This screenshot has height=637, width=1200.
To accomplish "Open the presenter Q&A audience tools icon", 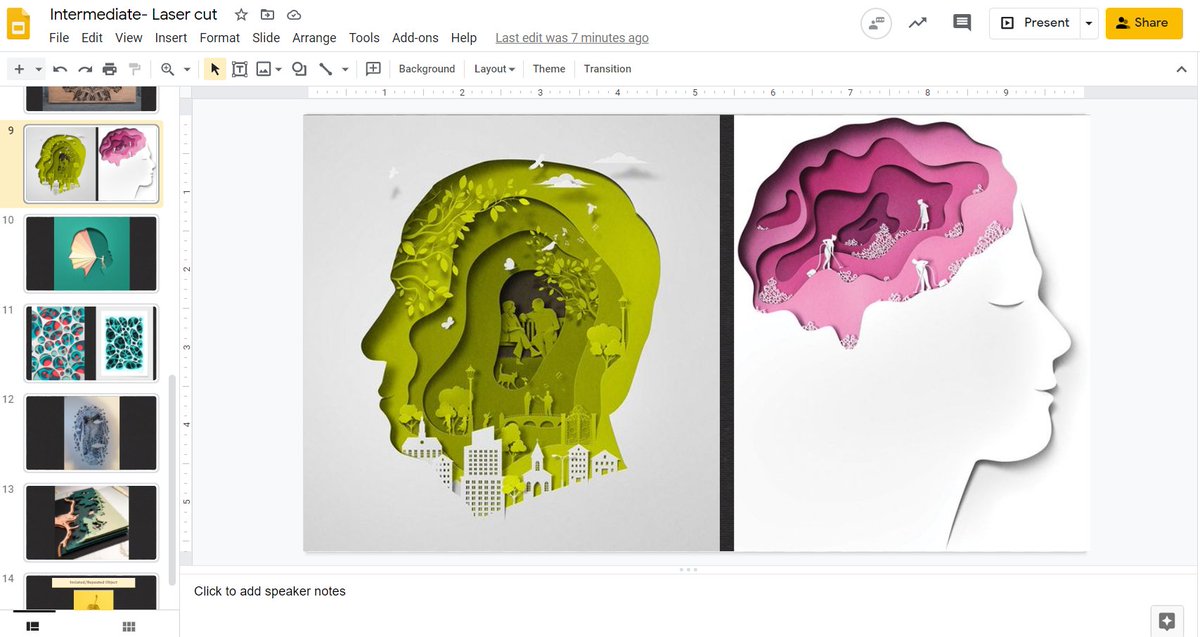I will pos(877,23).
